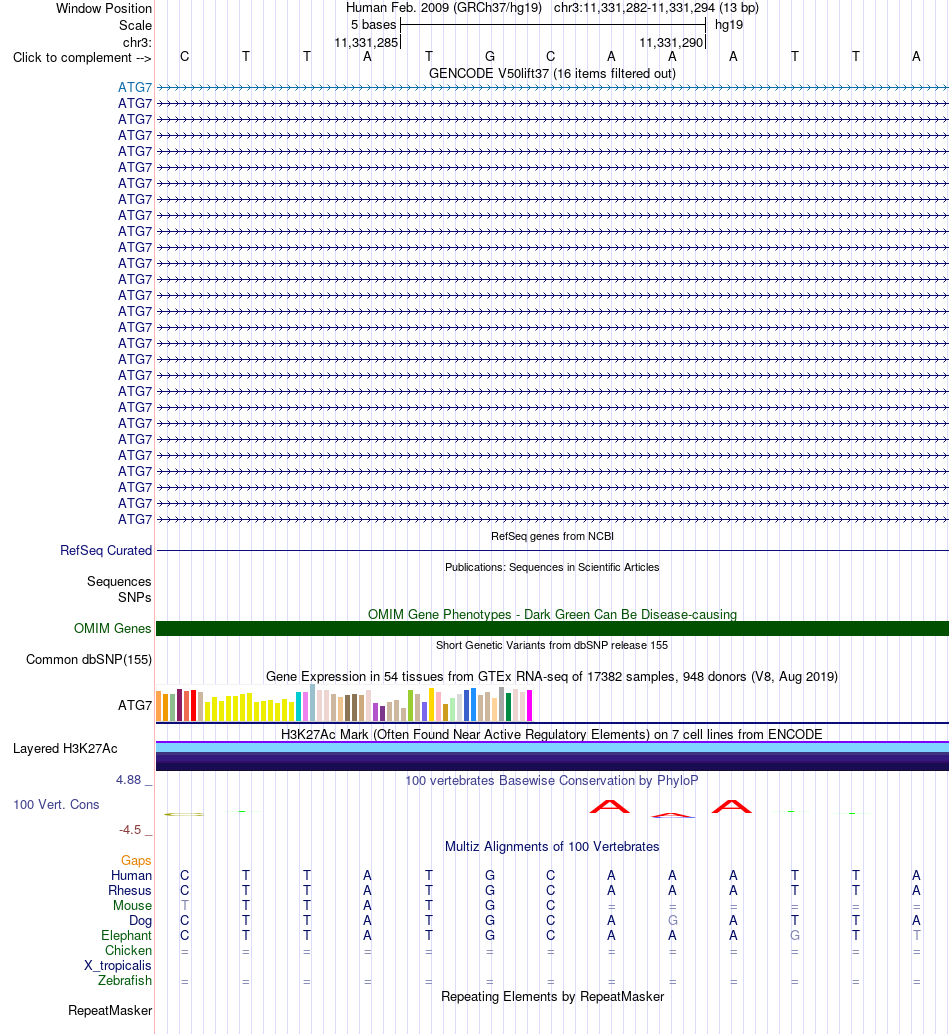The width and height of the screenshot is (950, 1034).
Task: Click the 'OMIM Genes' track label
Action: tap(112, 628)
